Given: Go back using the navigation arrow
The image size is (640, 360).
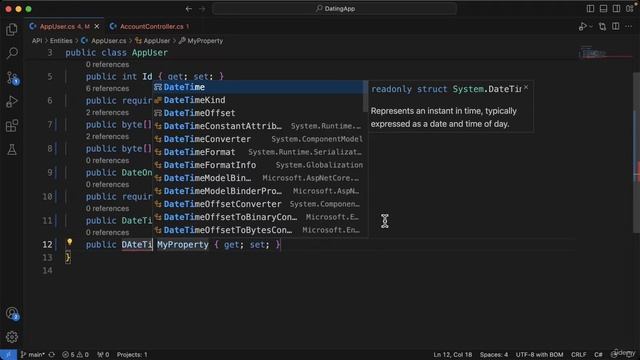Looking at the screenshot, I should [x=189, y=9].
